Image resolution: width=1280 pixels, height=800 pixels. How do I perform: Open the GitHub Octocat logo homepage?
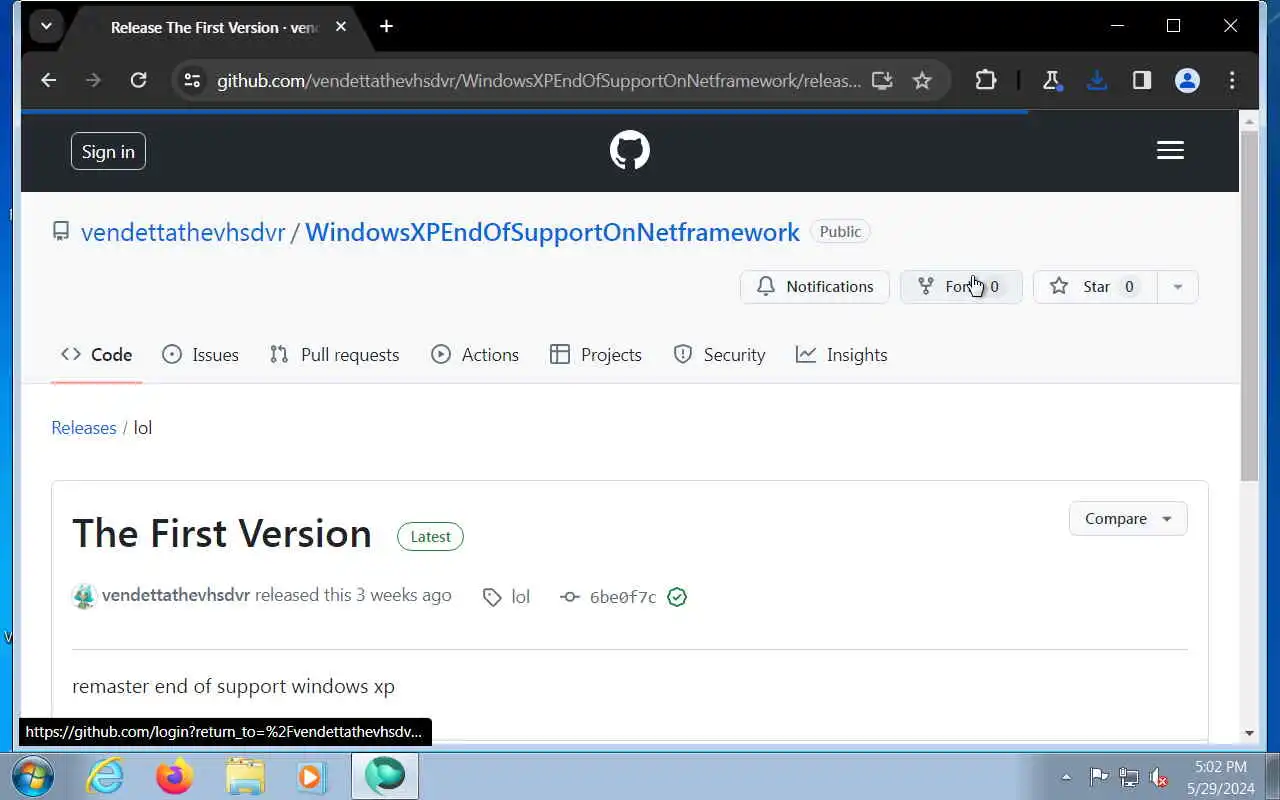[630, 151]
